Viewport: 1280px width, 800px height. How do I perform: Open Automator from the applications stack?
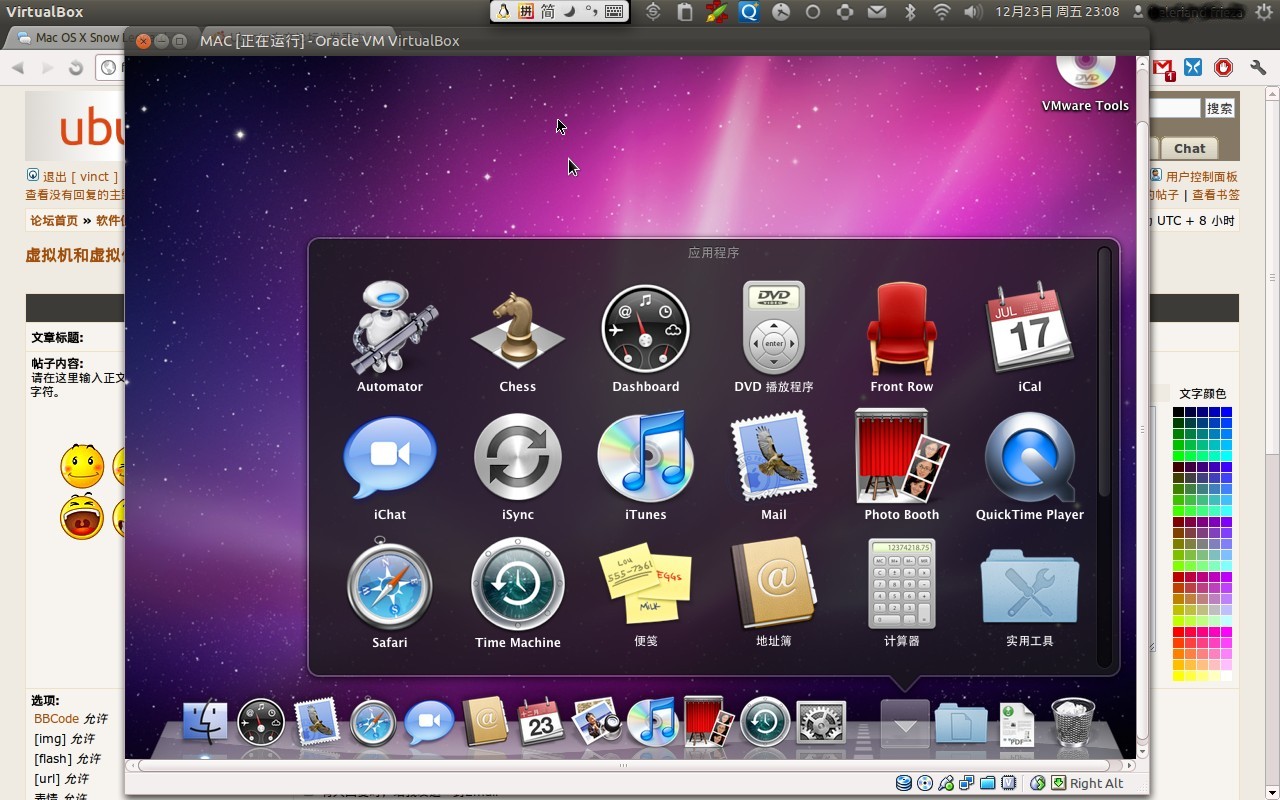tap(390, 328)
